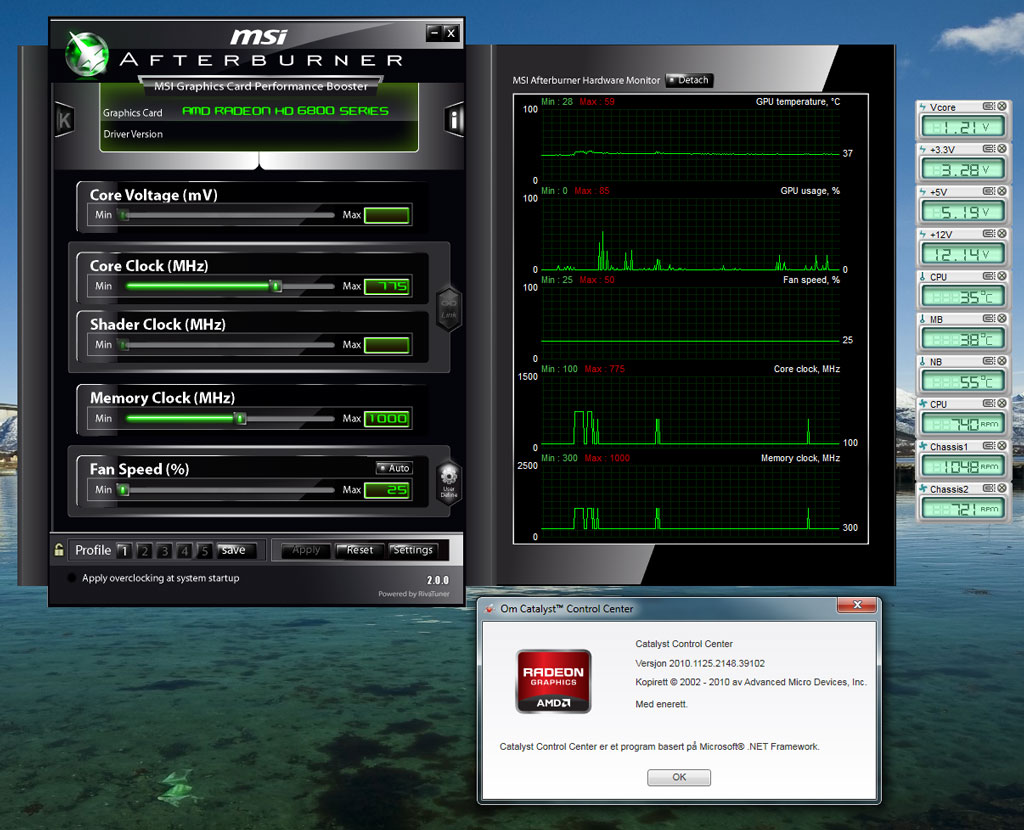Click the dock icon on the CPU temperature gadget
1024x830 pixels.
[x=989, y=276]
